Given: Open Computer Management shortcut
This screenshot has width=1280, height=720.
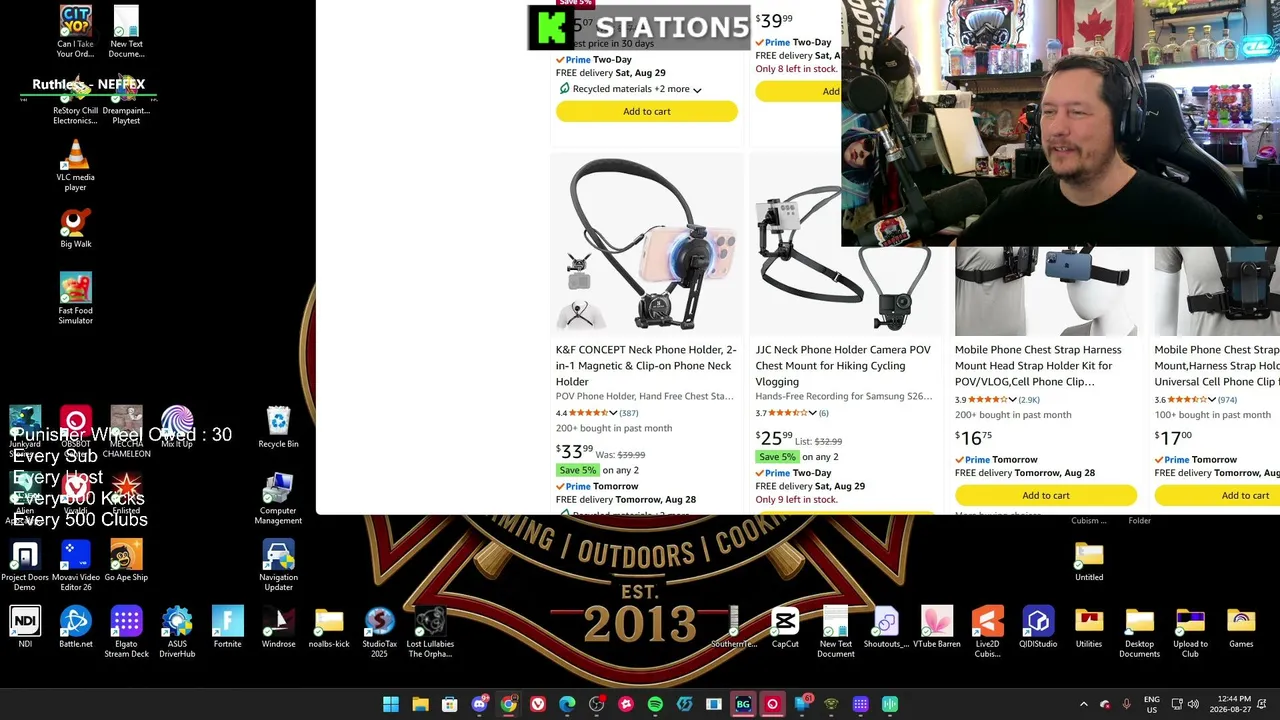Looking at the screenshot, I should (278, 499).
